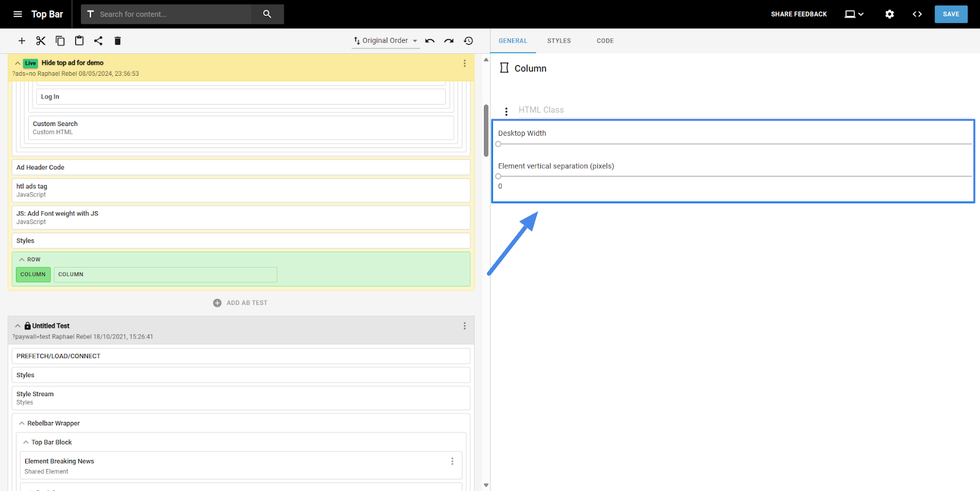Screen dimensions: 980x491
Task: Open the hamburger menu icon
Action: pyautogui.click(x=17, y=14)
